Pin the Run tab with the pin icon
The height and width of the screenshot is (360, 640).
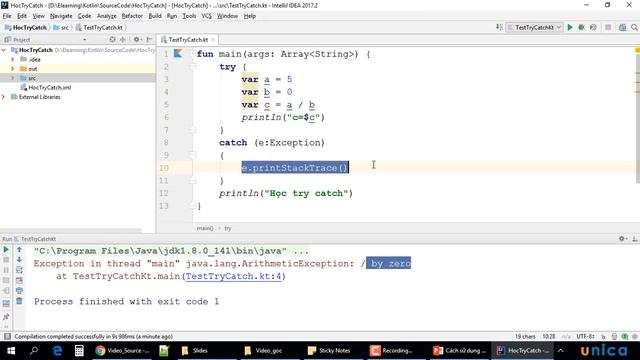pos(6,317)
